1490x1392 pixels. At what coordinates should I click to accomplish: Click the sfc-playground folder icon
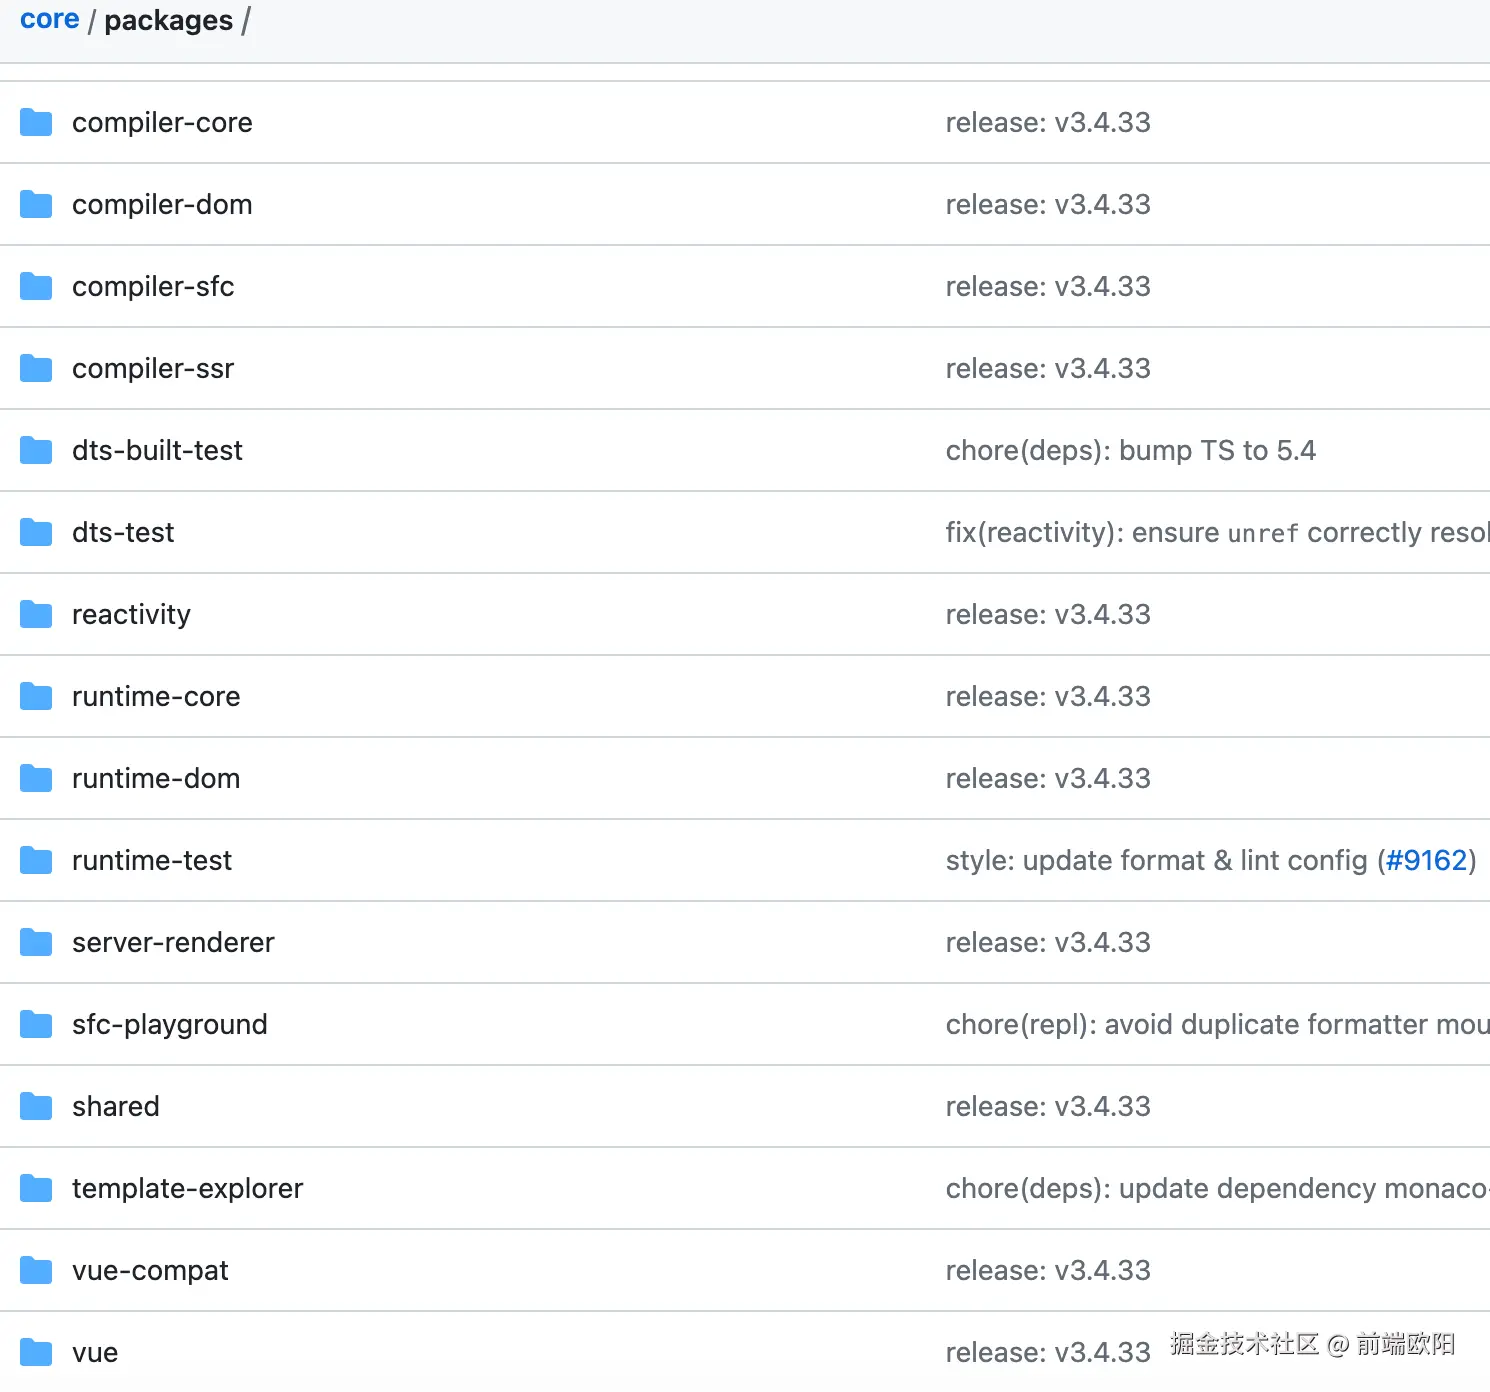[x=36, y=1025]
